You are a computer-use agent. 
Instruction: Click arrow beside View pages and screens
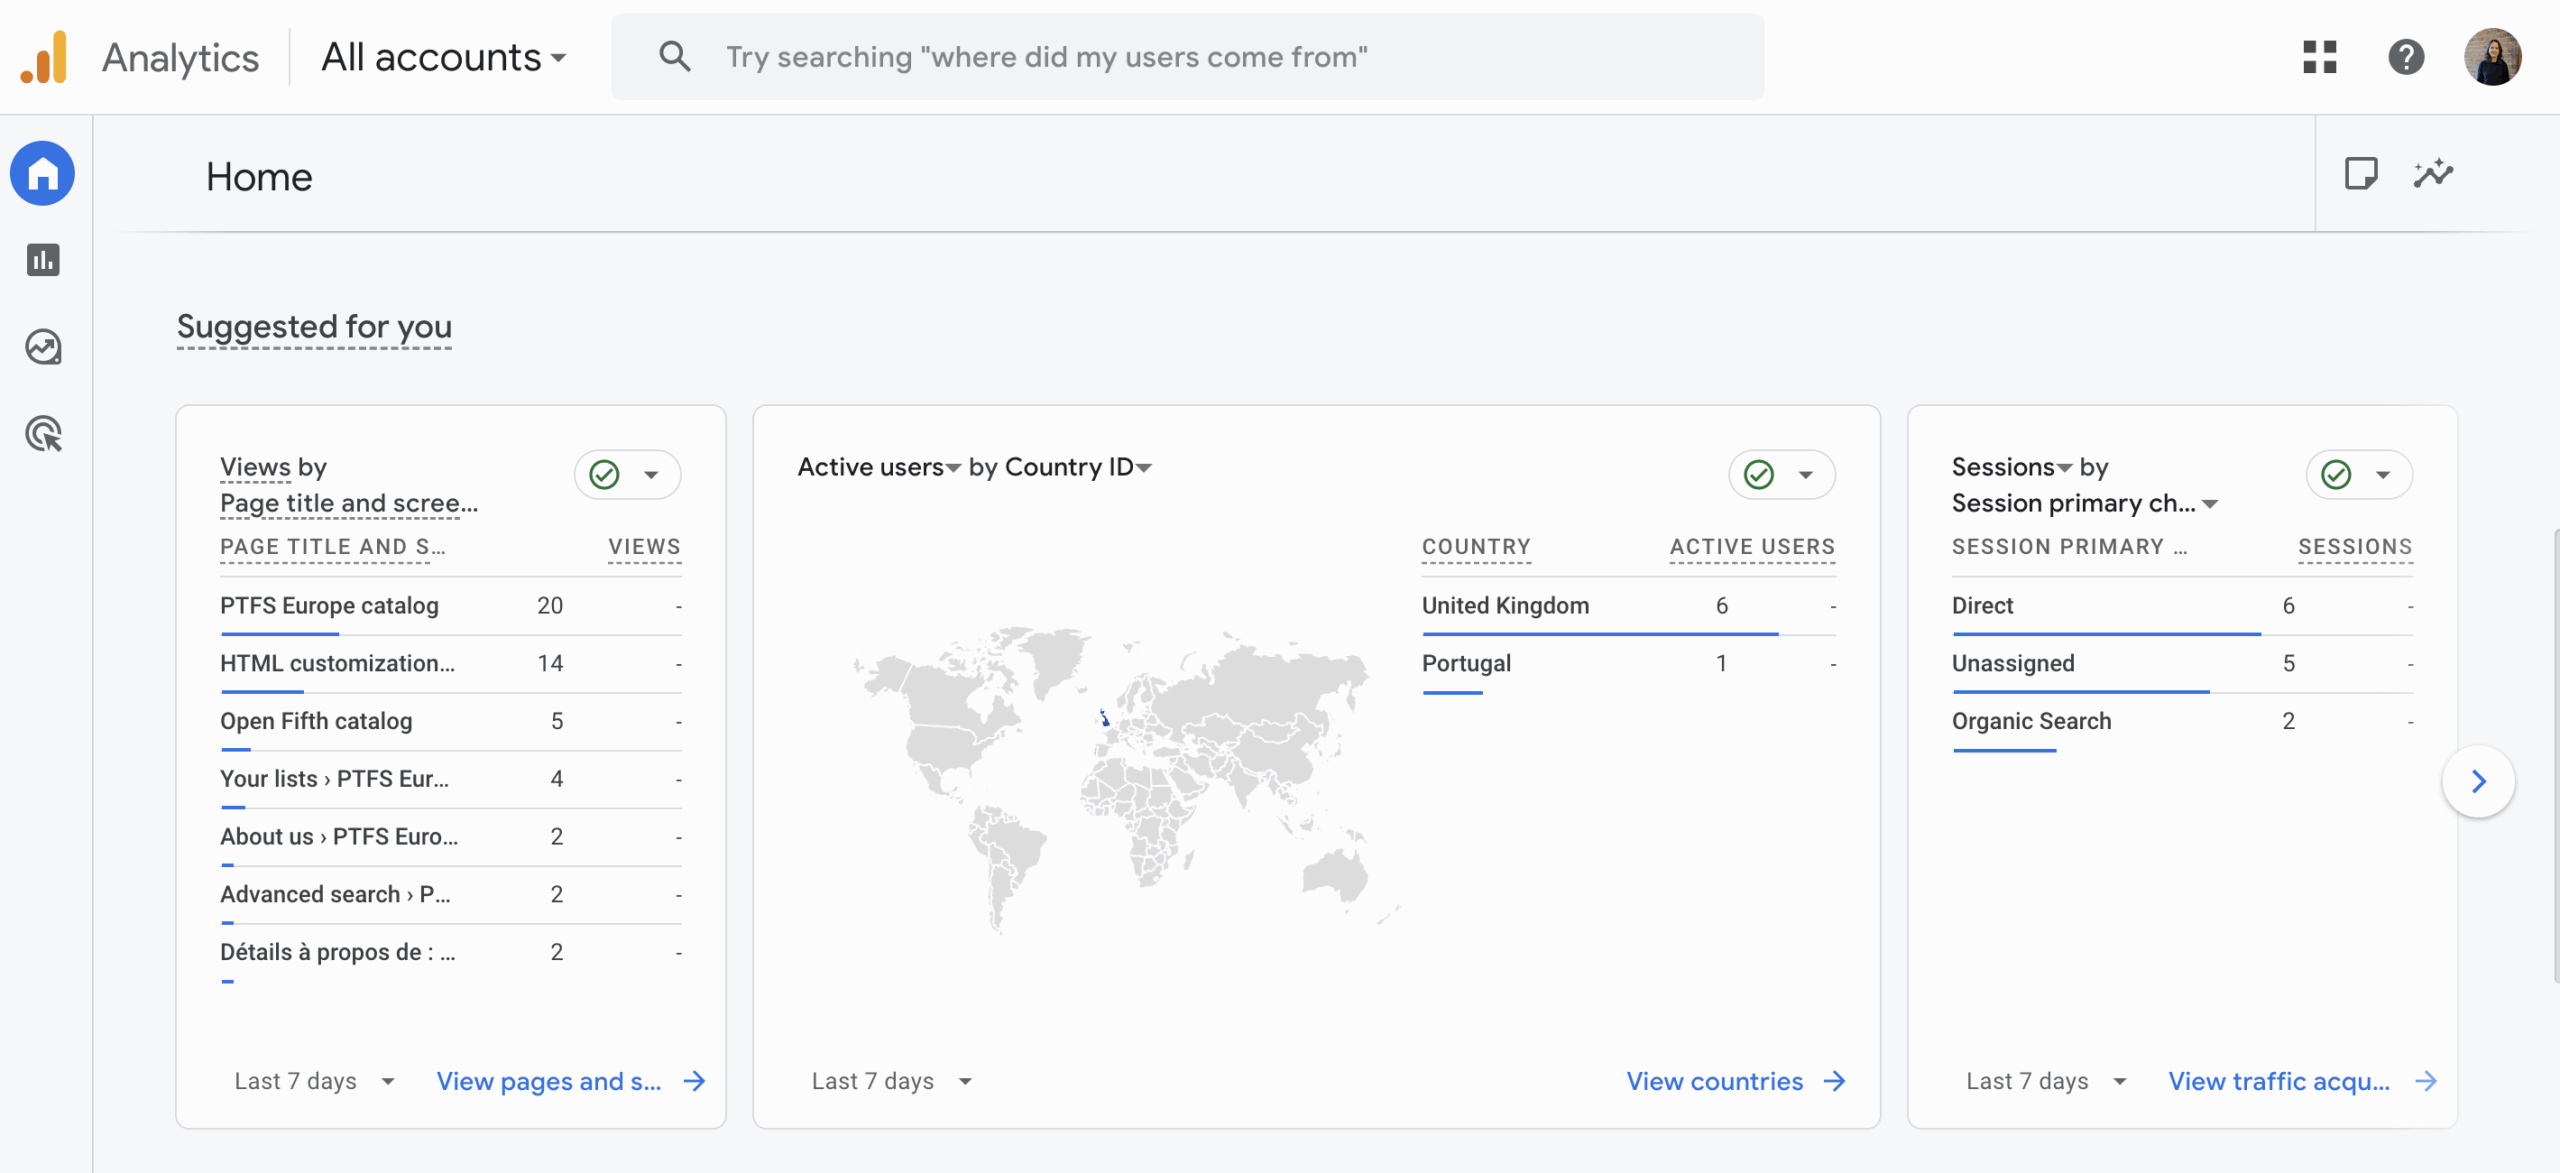click(695, 1081)
